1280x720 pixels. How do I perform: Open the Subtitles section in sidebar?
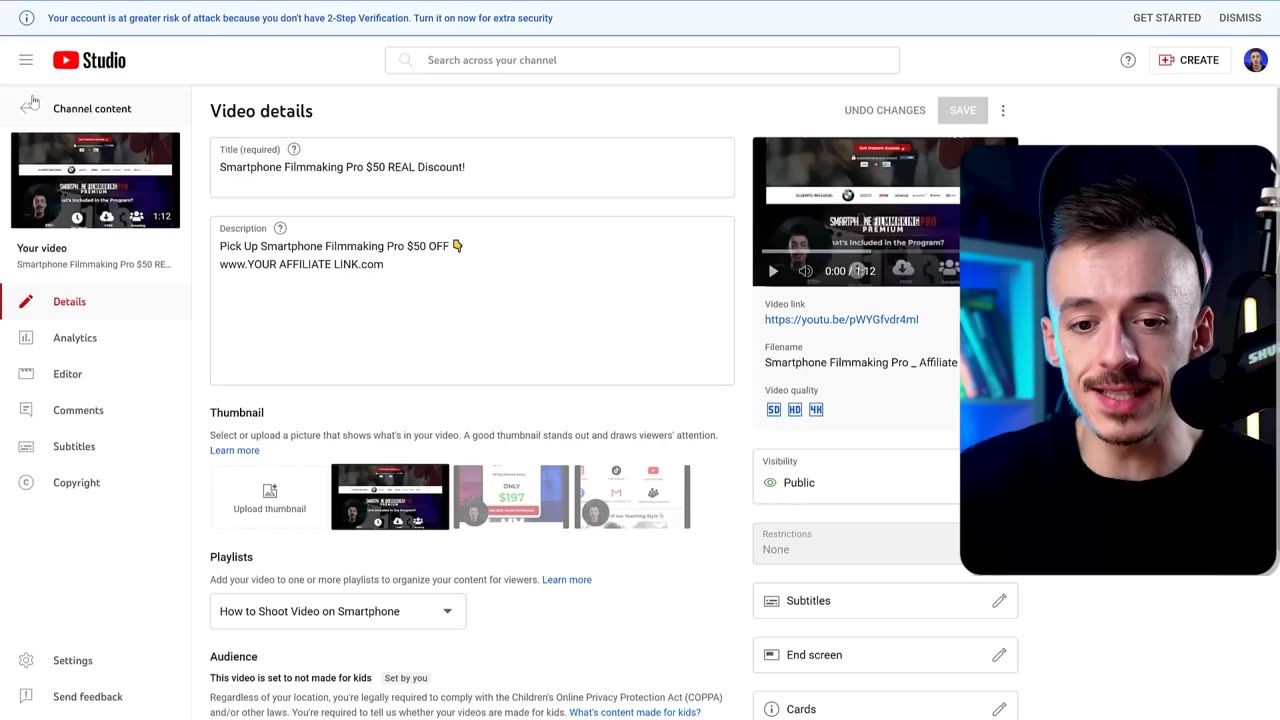(x=95, y=446)
